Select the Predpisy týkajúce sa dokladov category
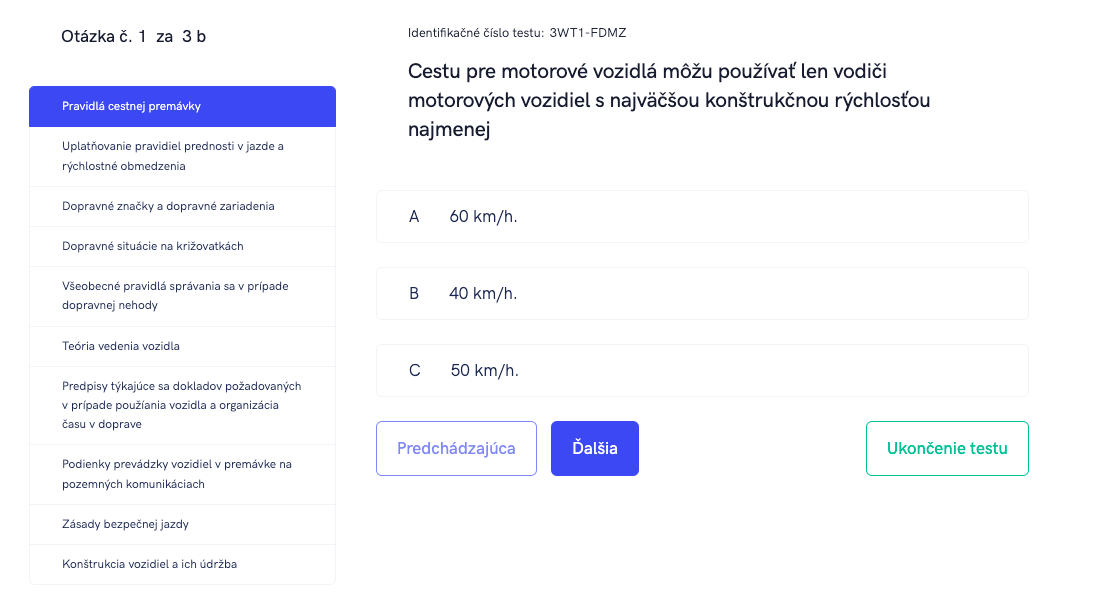The height and width of the screenshot is (598, 1097). pyautogui.click(x=182, y=404)
